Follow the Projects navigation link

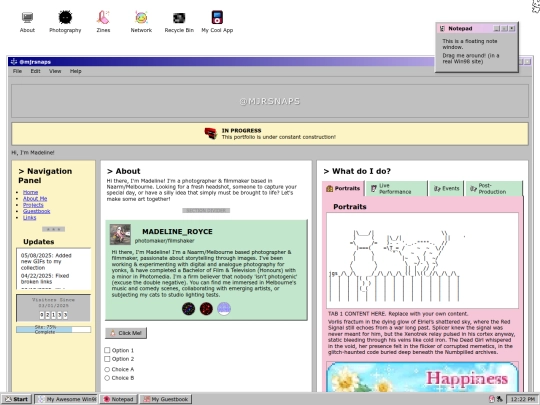coord(33,205)
